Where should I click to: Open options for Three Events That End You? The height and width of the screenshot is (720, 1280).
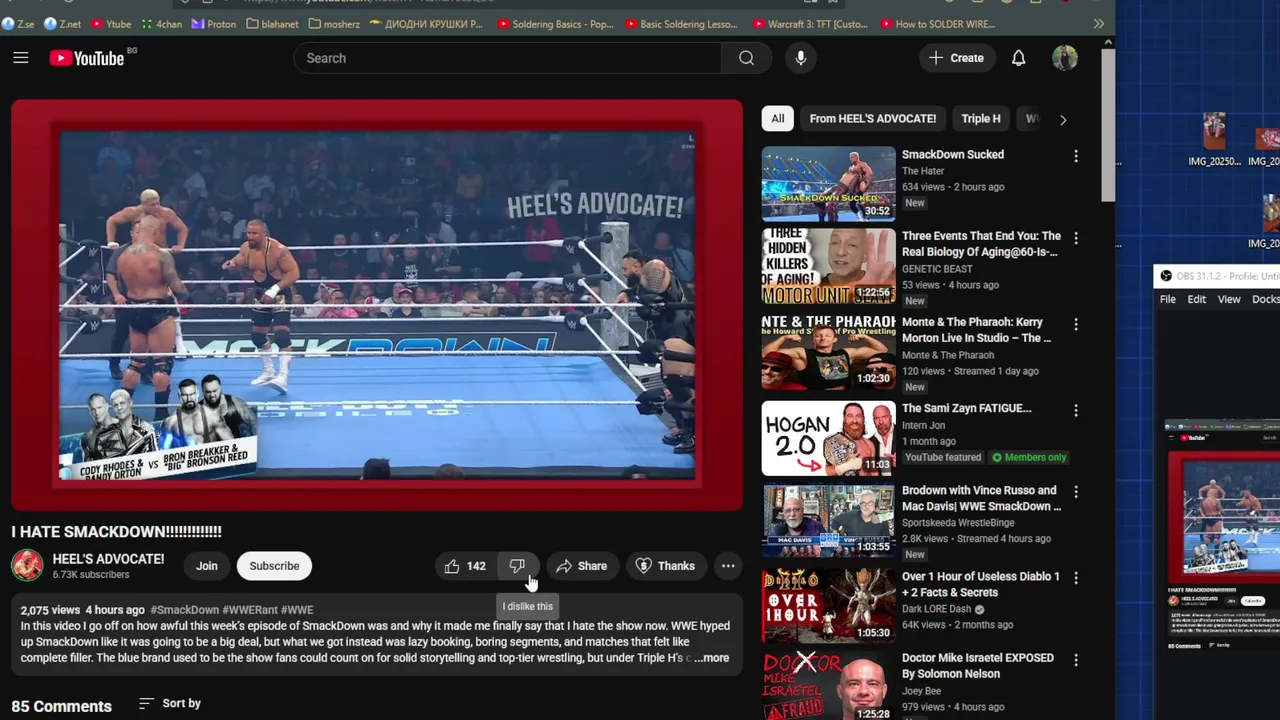click(1076, 238)
